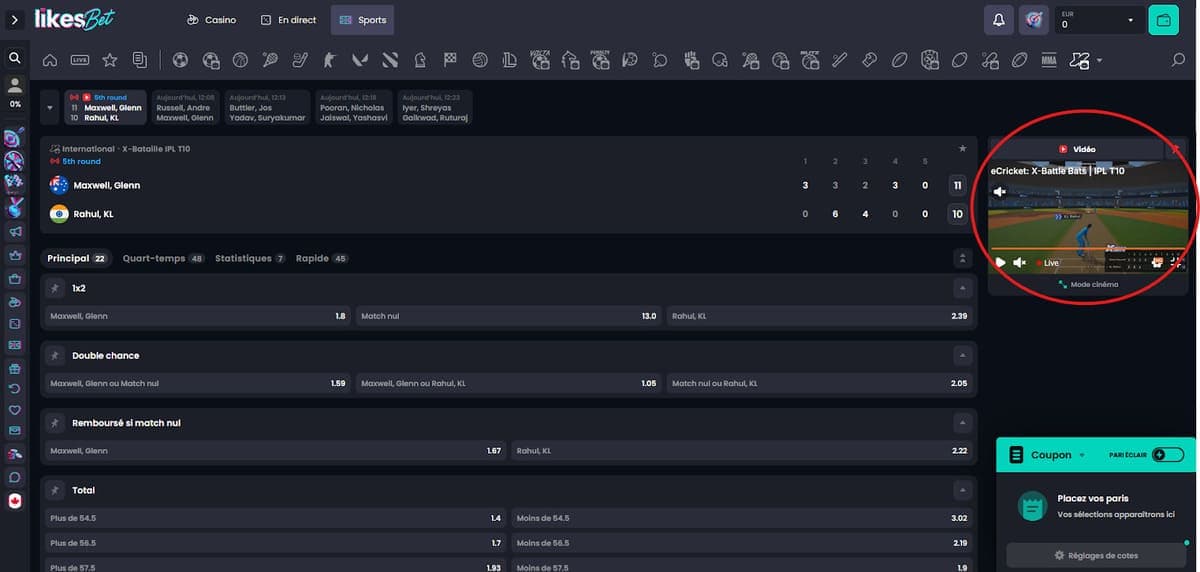This screenshot has height=572, width=1200.
Task: Toggle the Pari Éclair switch
Action: 1166,454
